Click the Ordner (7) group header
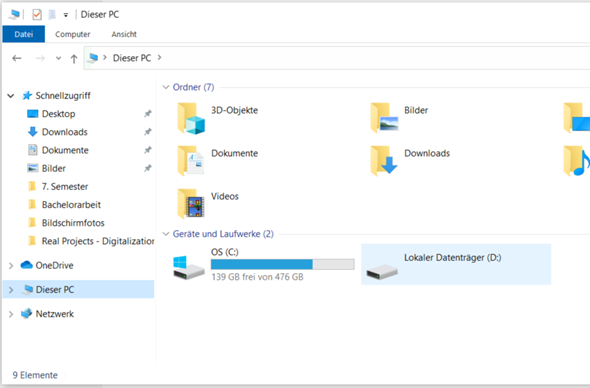This screenshot has height=388, width=590. [x=193, y=87]
